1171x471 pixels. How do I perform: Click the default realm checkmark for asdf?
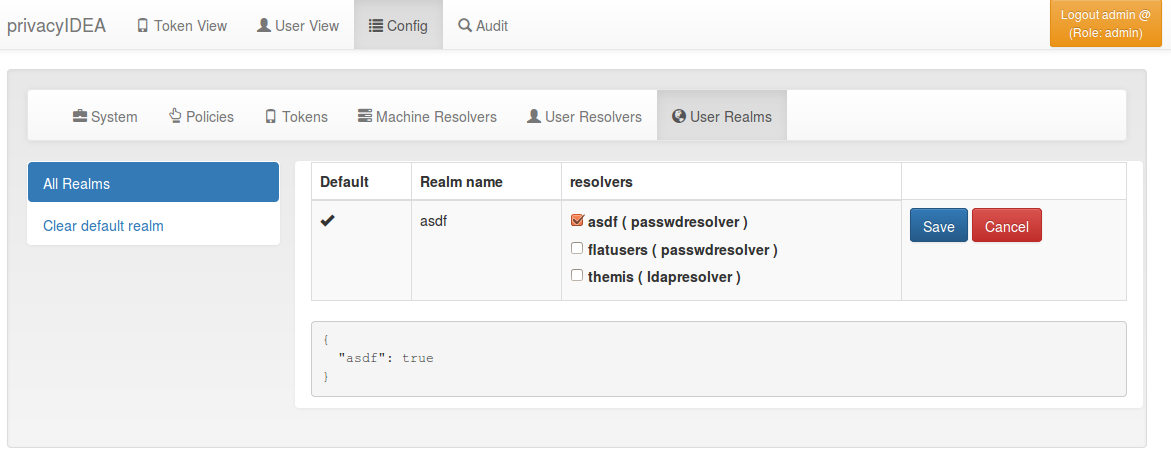click(x=327, y=221)
